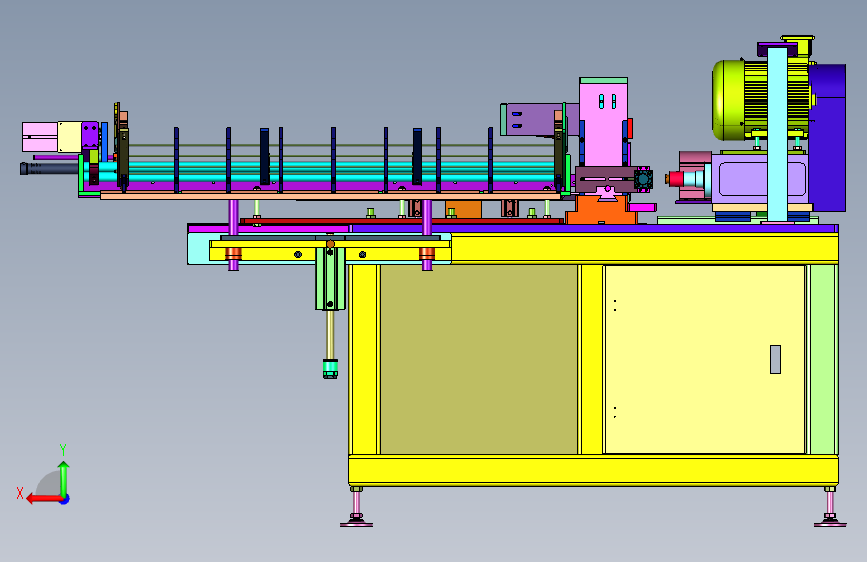
Task: Select the light cyan vertical bracket by the motor
Action: [x=777, y=134]
